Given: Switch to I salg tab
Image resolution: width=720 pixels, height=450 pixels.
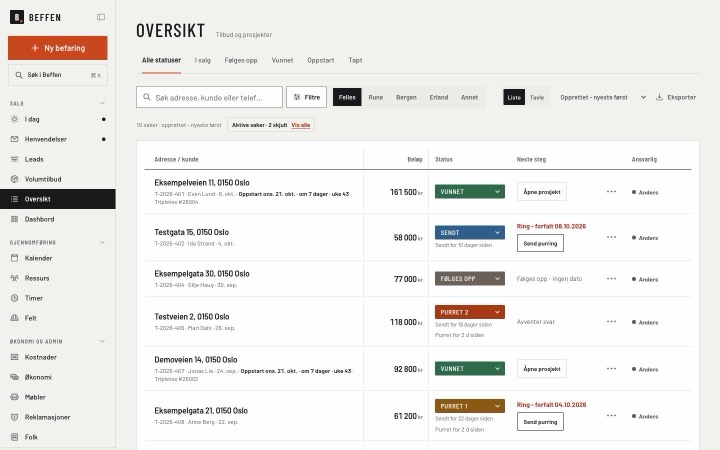Looking at the screenshot, I should pyautogui.click(x=202, y=60).
